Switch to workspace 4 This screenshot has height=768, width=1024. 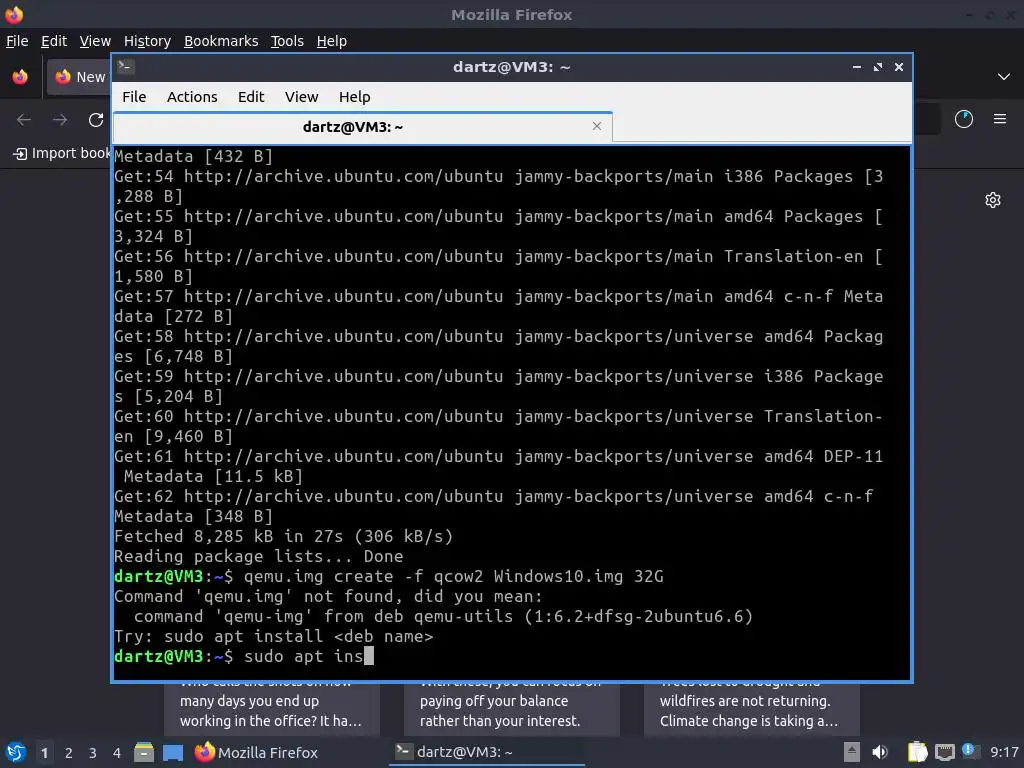117,753
